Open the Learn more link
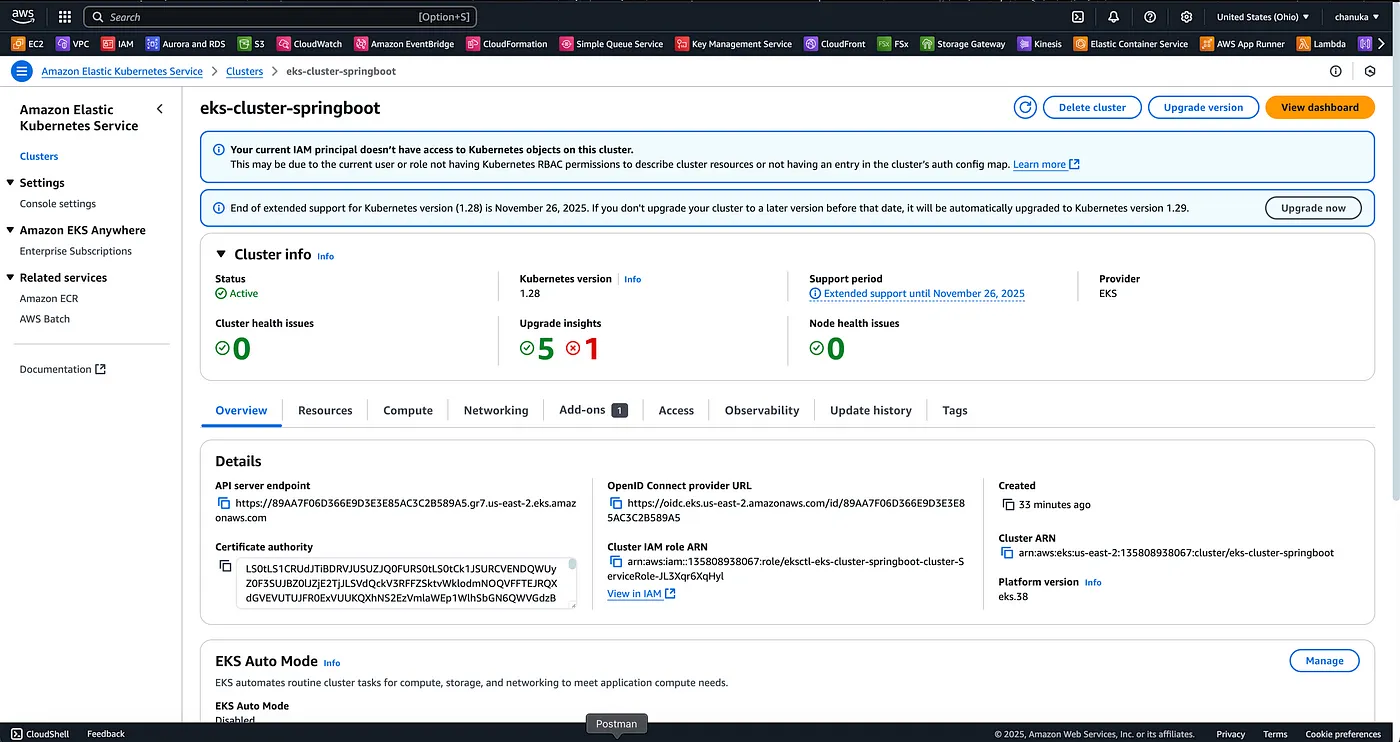 click(x=1046, y=164)
